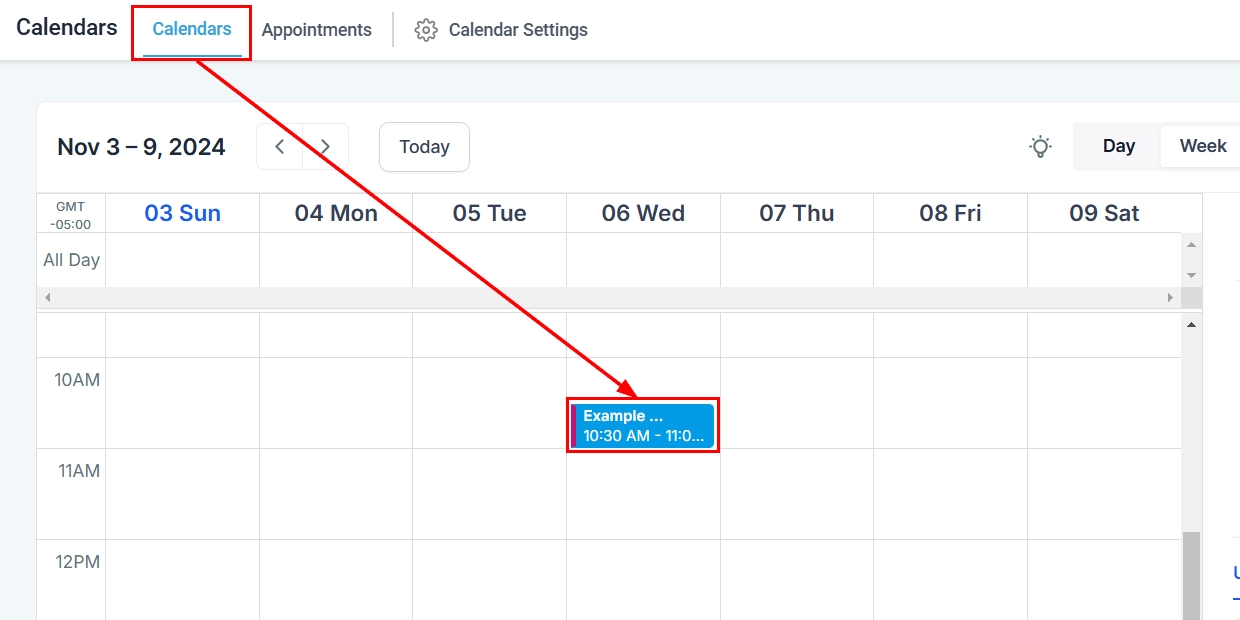This screenshot has width=1240, height=620.
Task: Open Calendar Settings
Action: pyautogui.click(x=517, y=30)
